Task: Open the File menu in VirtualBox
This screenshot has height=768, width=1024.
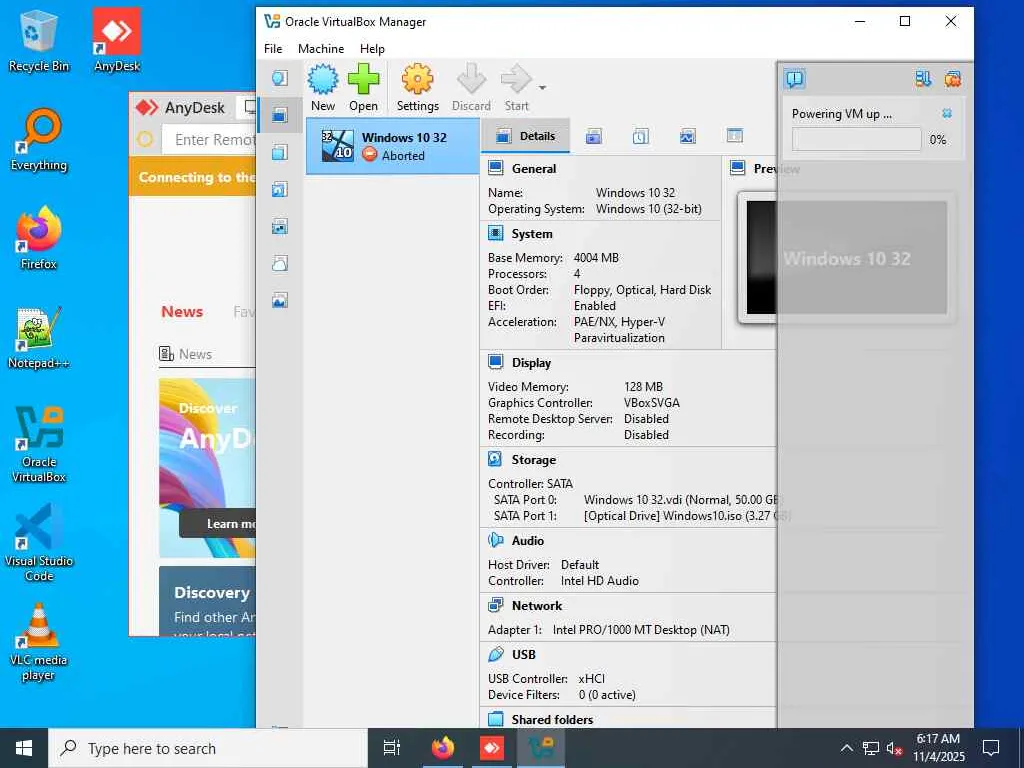Action: (x=273, y=48)
